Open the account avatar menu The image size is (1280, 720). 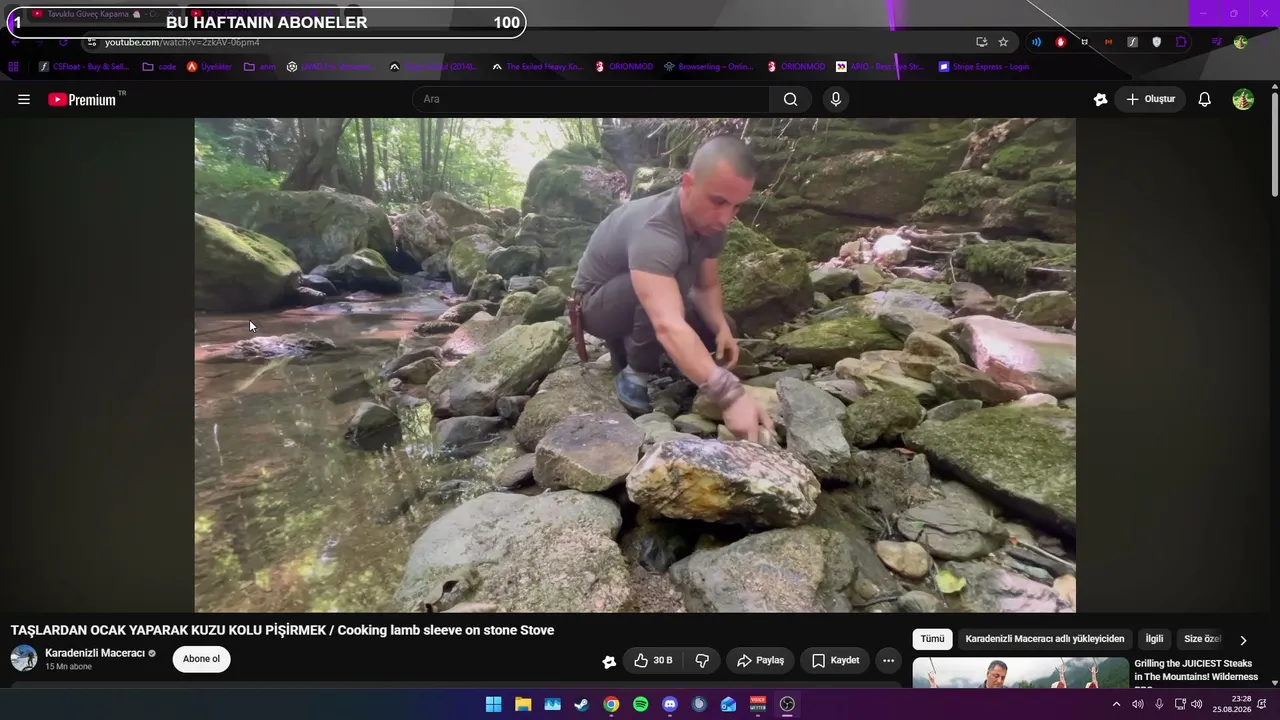pyautogui.click(x=1243, y=99)
